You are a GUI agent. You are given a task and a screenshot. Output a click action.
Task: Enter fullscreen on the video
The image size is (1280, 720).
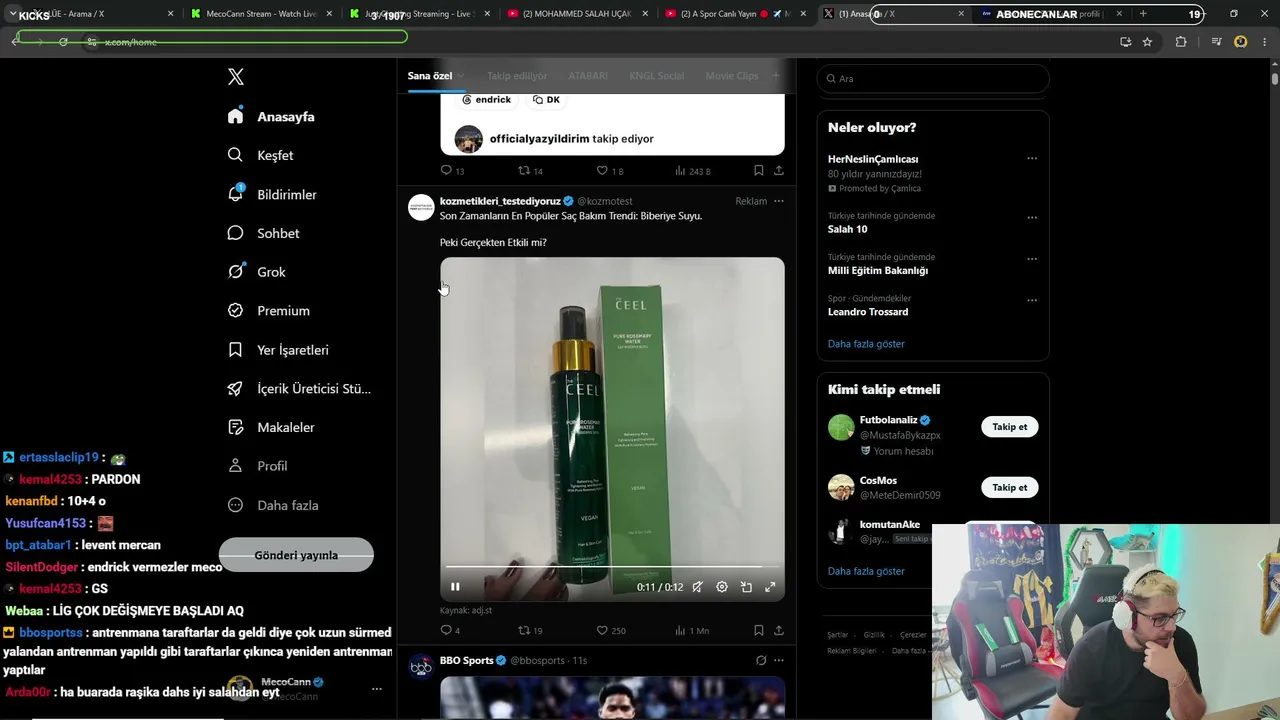(770, 587)
